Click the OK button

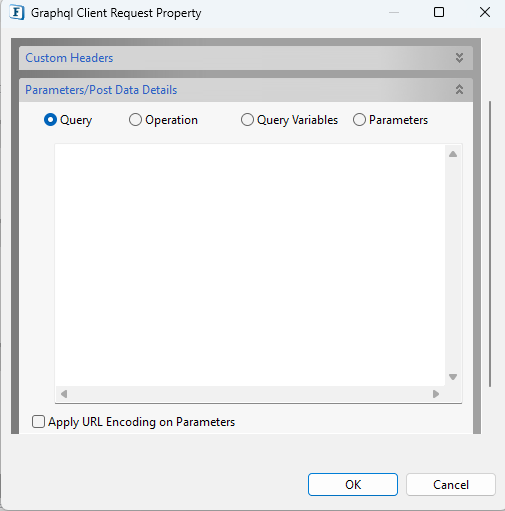tap(353, 484)
